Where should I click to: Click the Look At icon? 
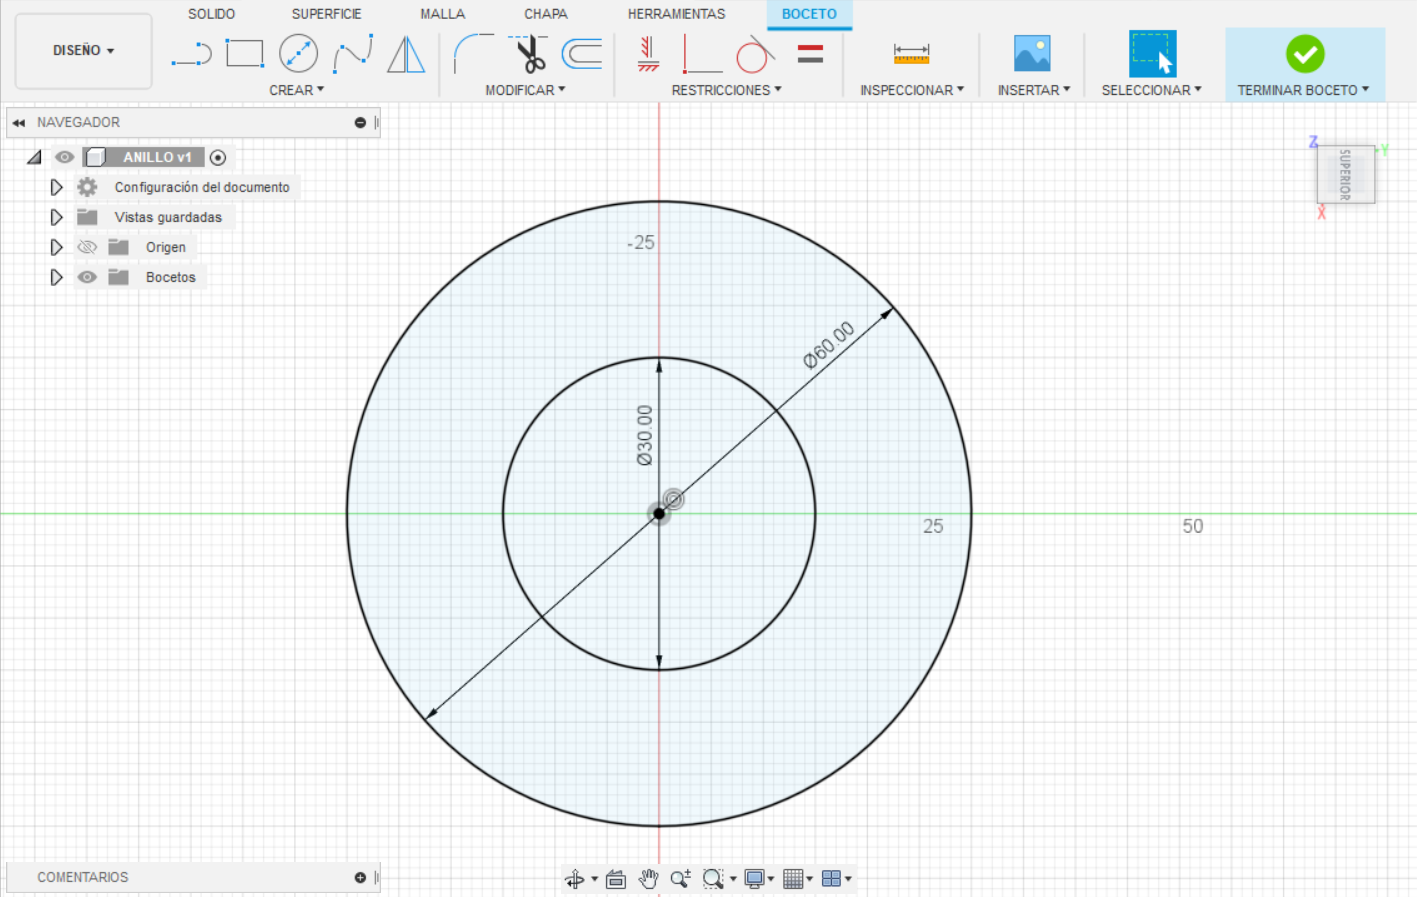coord(616,879)
